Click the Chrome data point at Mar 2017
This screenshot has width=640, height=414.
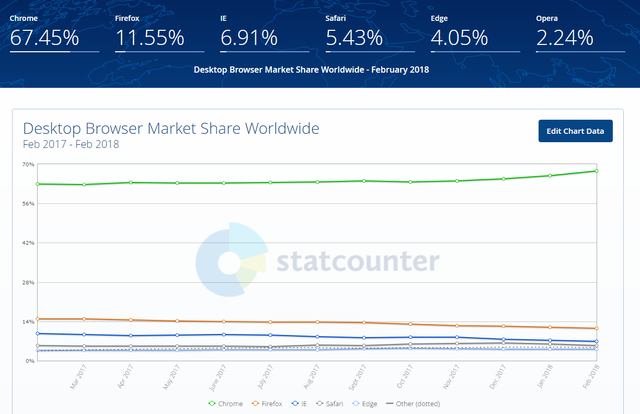click(84, 185)
